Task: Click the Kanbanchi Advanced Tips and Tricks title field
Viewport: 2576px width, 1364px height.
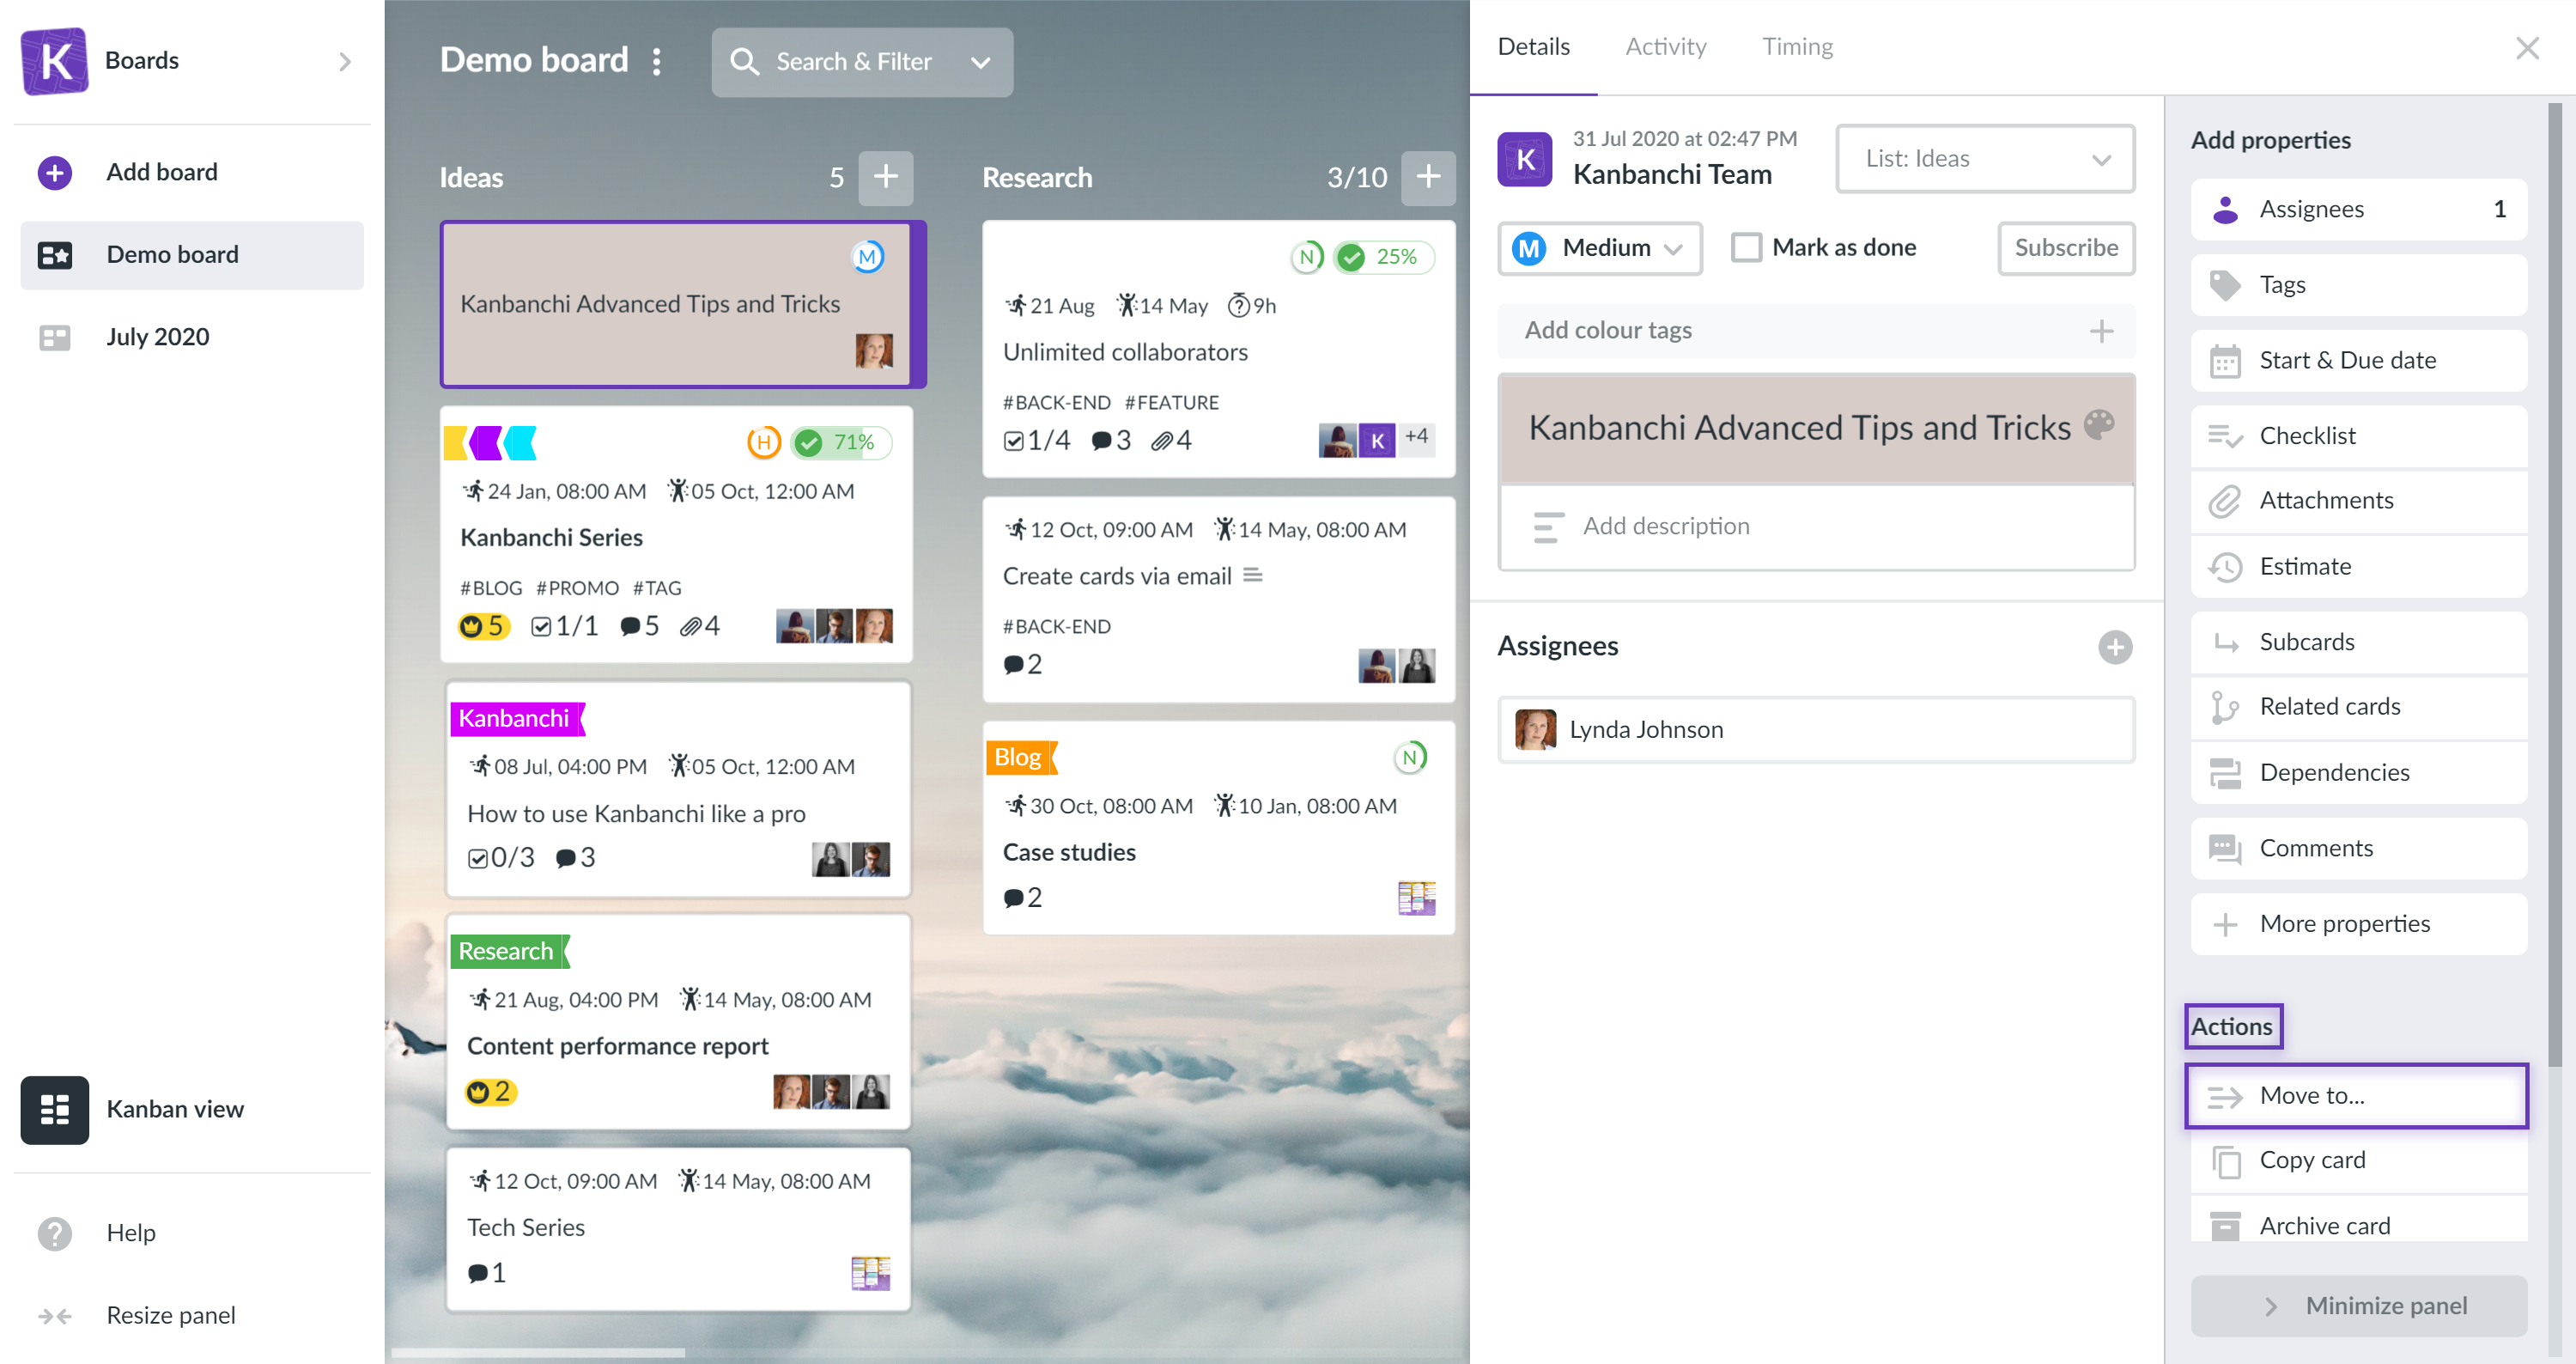Action: [x=1799, y=428]
